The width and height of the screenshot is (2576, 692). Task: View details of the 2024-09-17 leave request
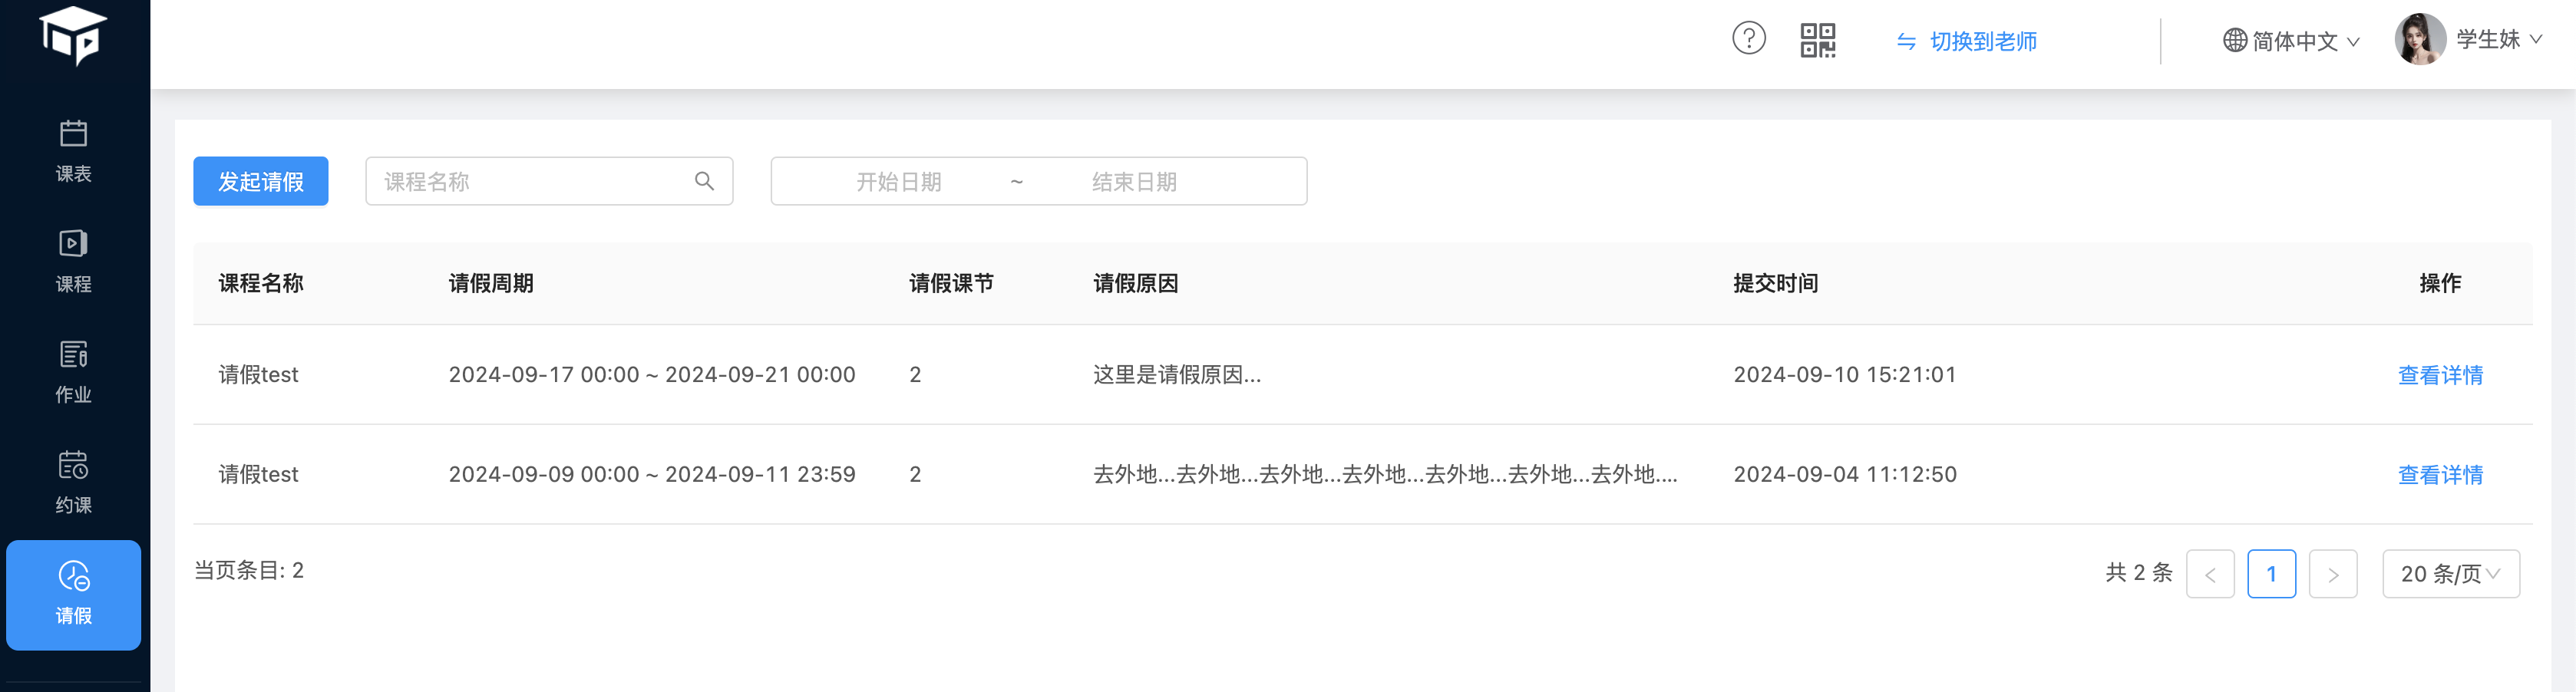click(x=2440, y=375)
